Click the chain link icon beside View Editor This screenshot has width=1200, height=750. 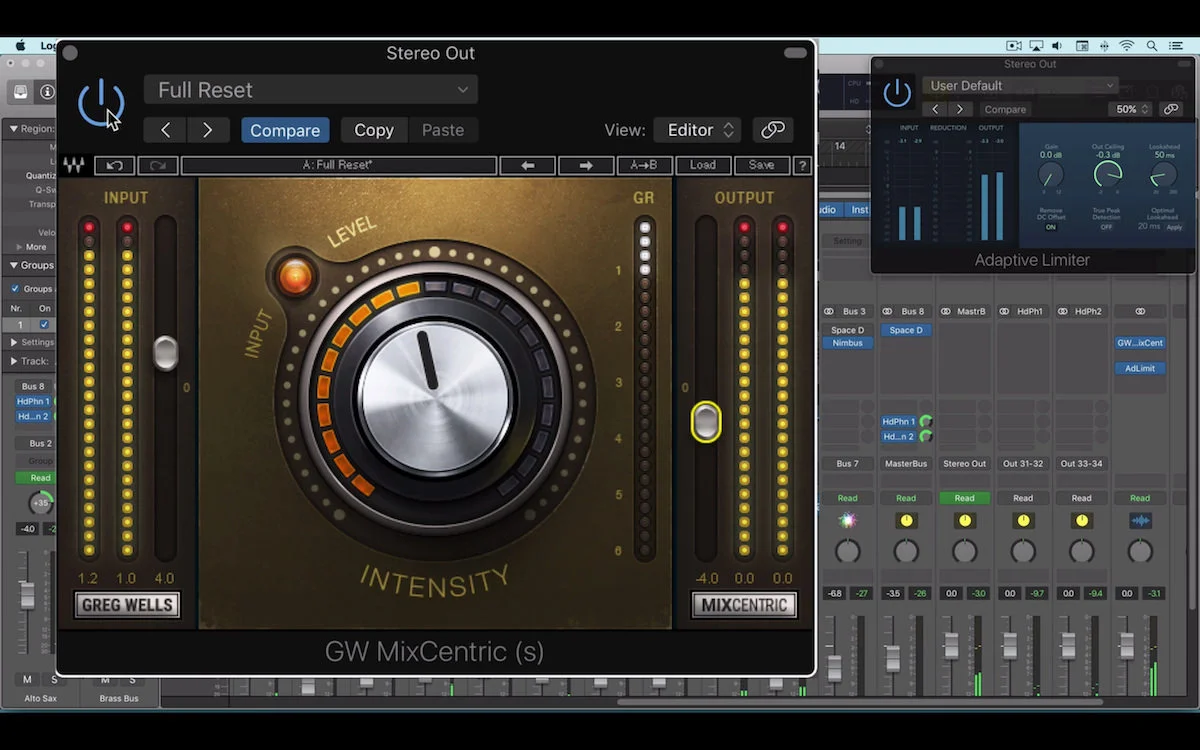(x=772, y=129)
